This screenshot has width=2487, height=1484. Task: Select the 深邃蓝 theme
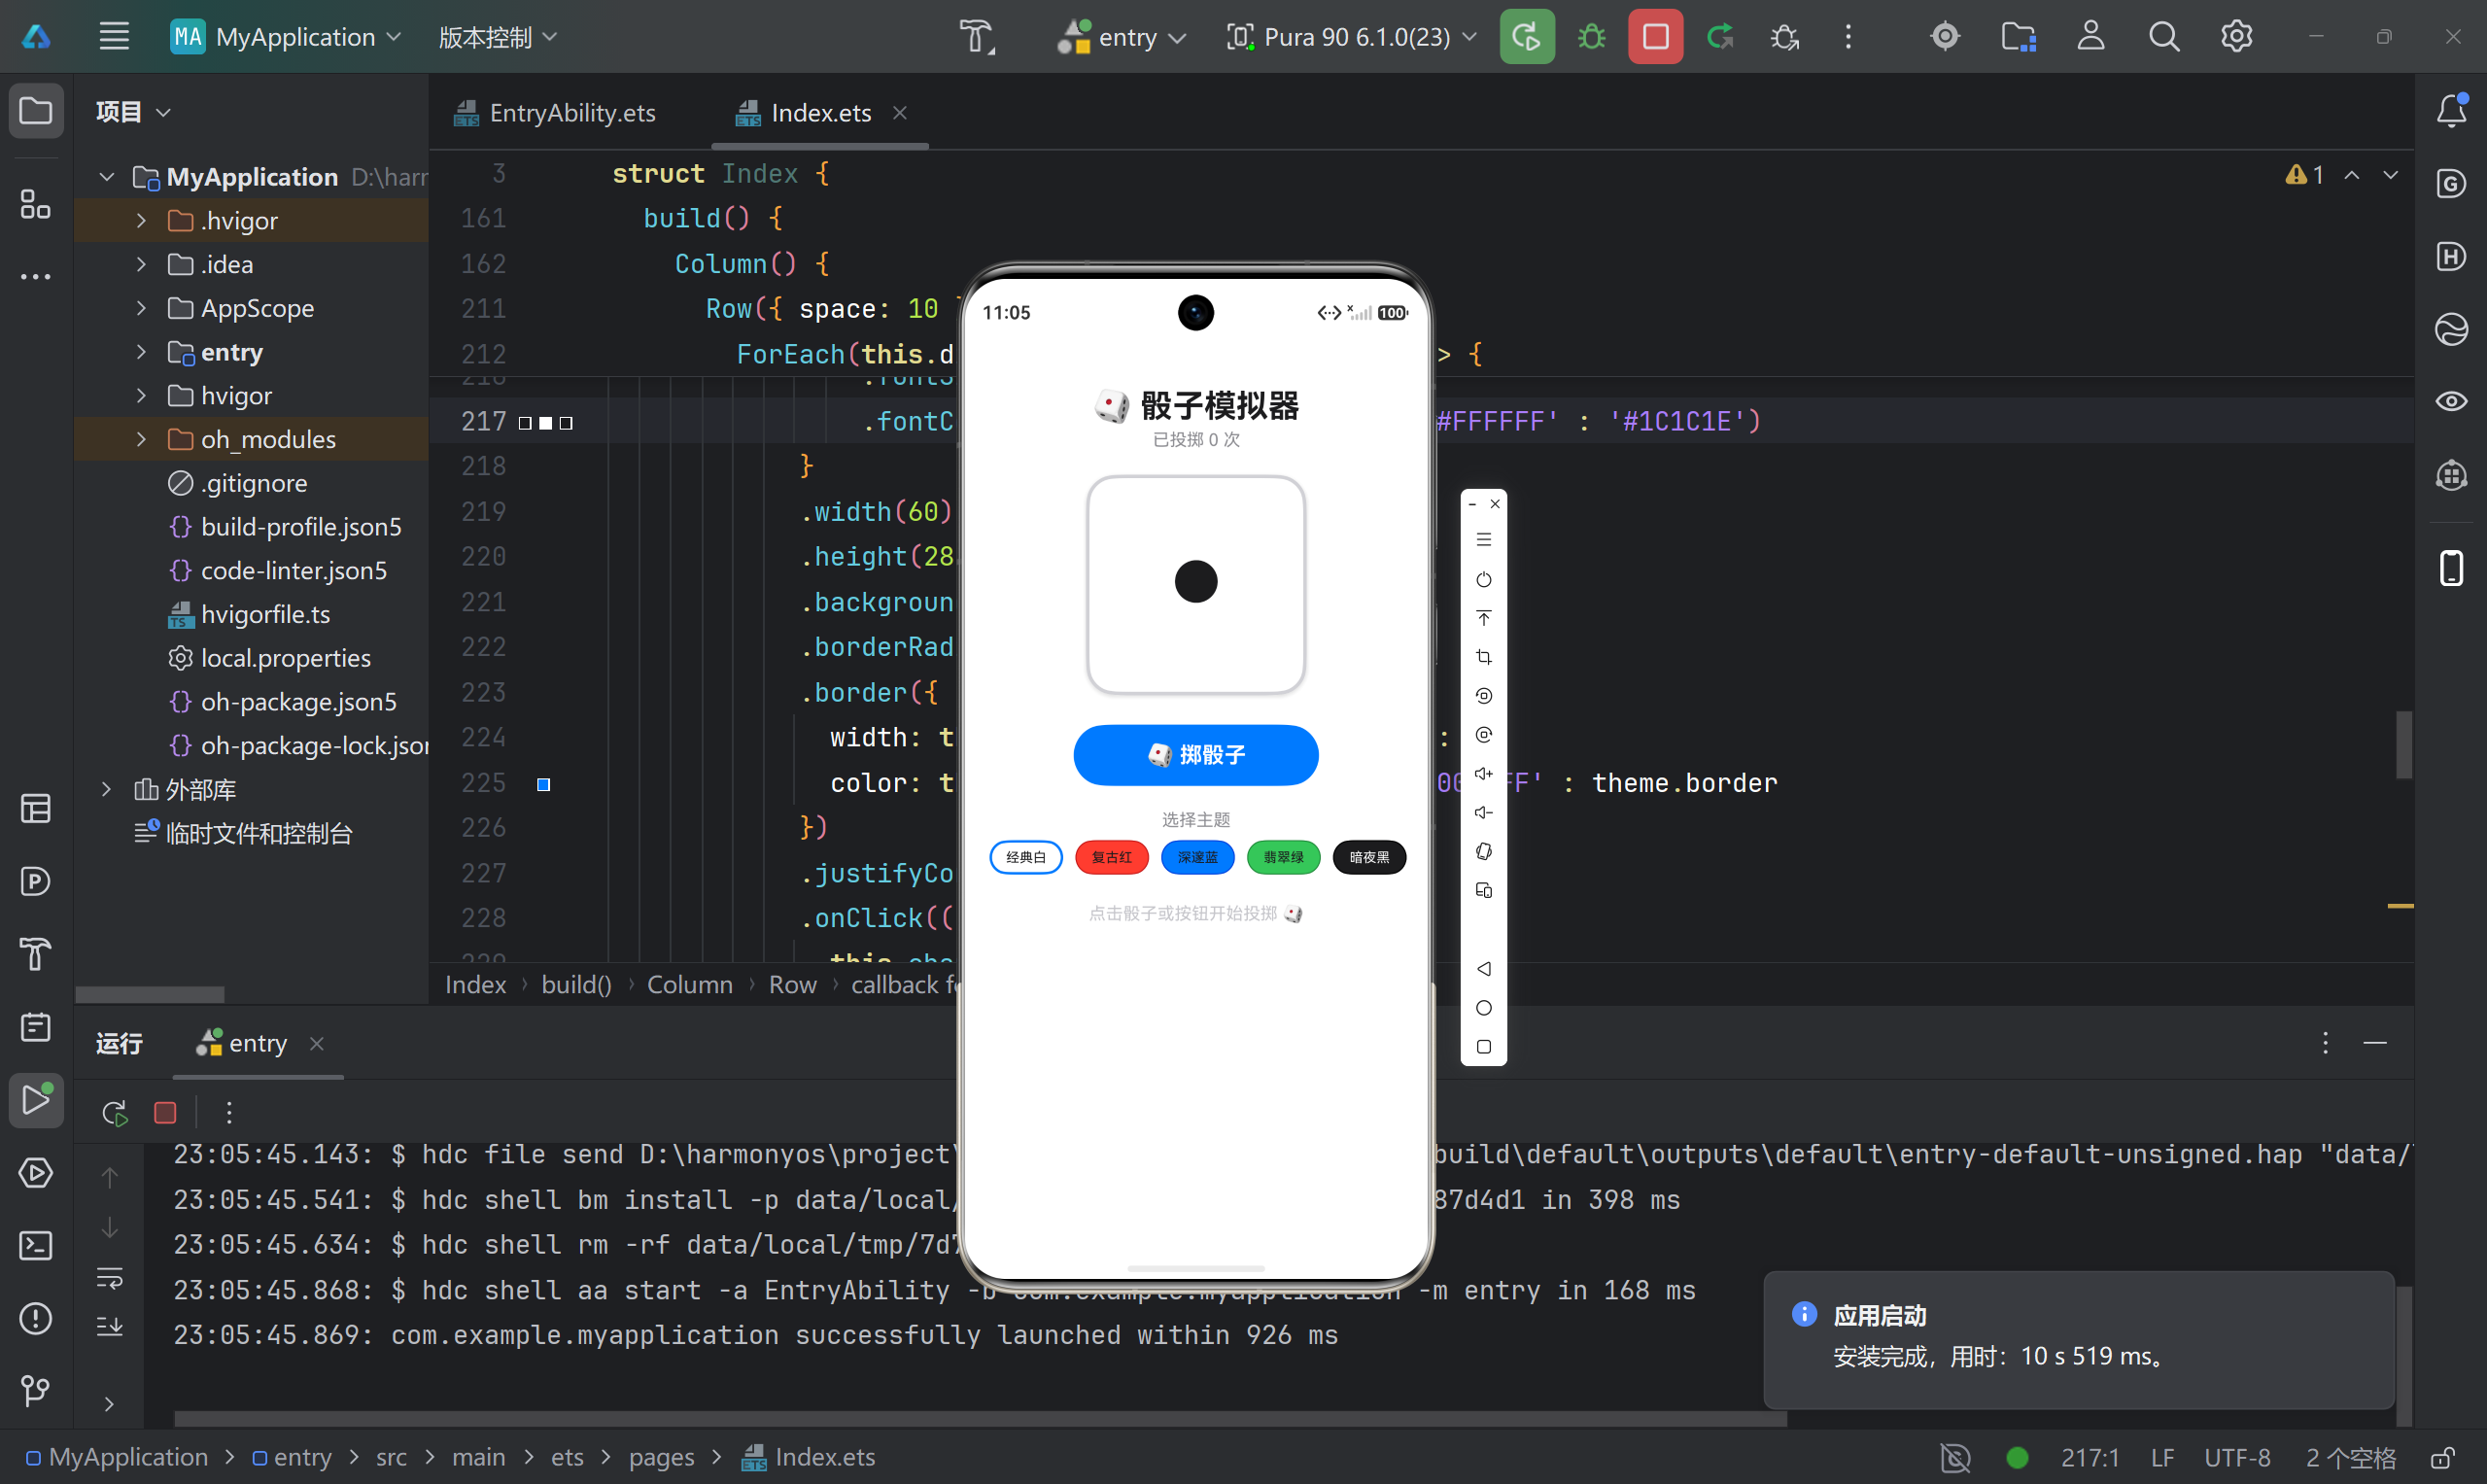pyautogui.click(x=1197, y=857)
